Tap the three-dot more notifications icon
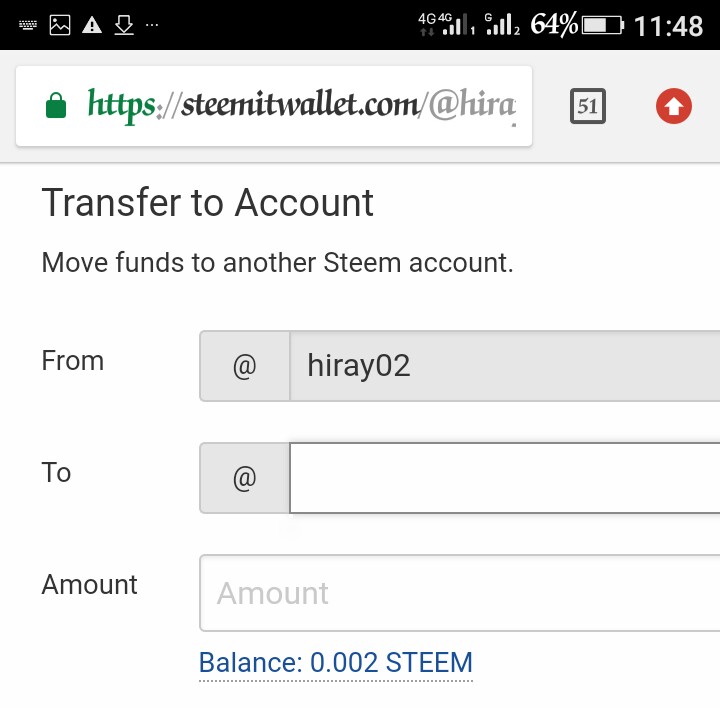The image size is (720, 708). click(x=152, y=25)
